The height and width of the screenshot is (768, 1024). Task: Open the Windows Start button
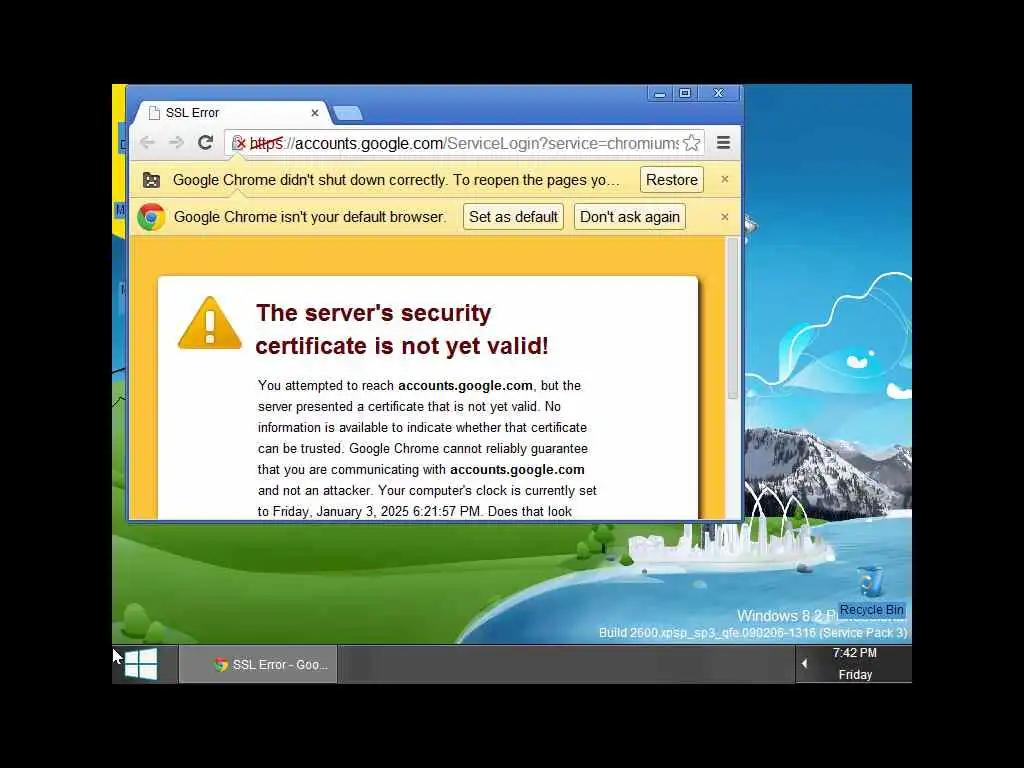(141, 664)
